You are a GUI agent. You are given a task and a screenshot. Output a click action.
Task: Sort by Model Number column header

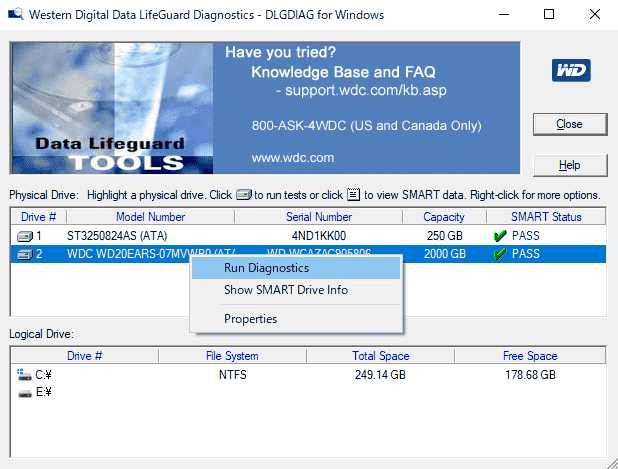[151, 217]
